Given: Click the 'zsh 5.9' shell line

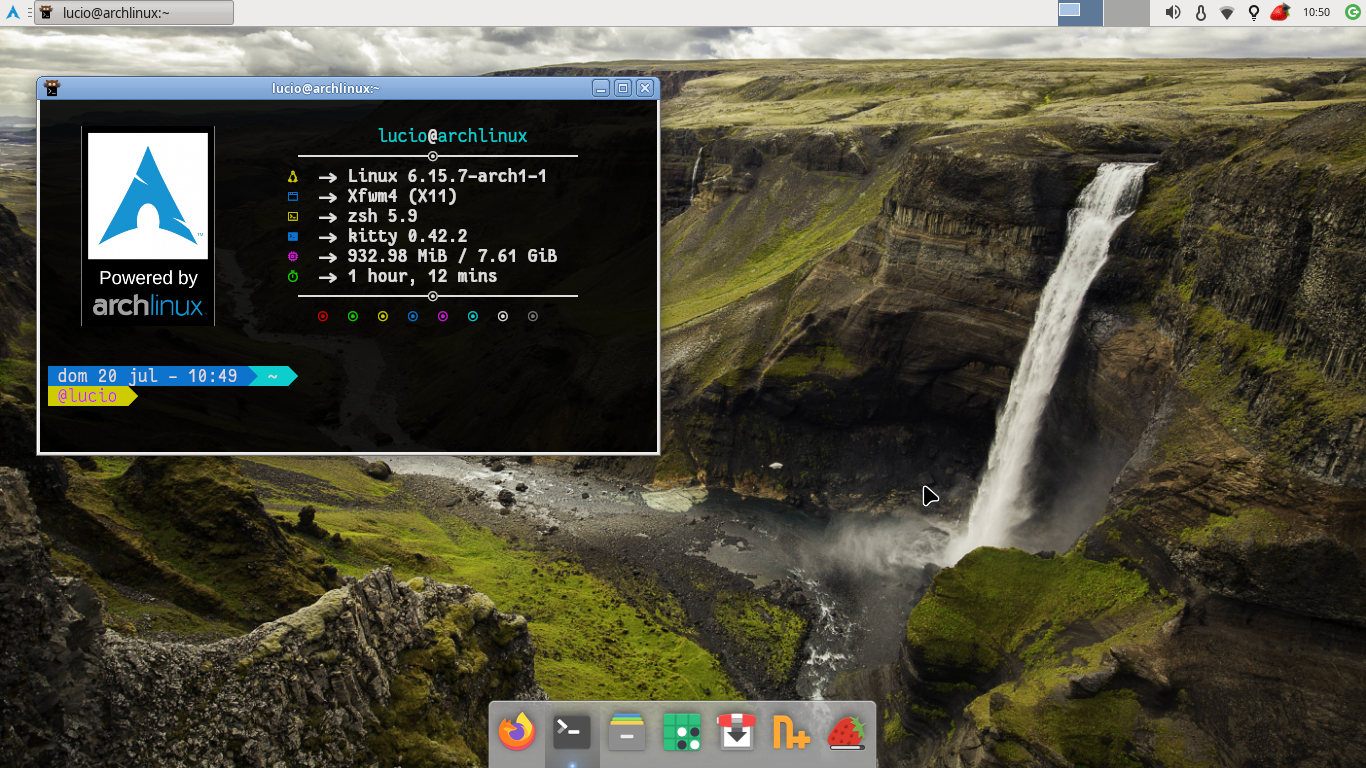Looking at the screenshot, I should [383, 216].
